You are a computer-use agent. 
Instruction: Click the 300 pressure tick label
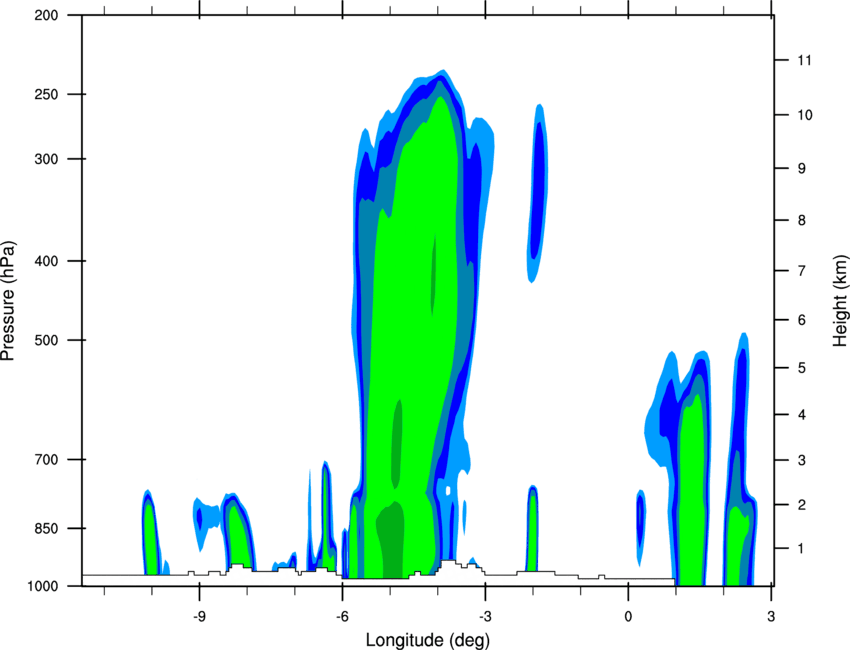46,159
